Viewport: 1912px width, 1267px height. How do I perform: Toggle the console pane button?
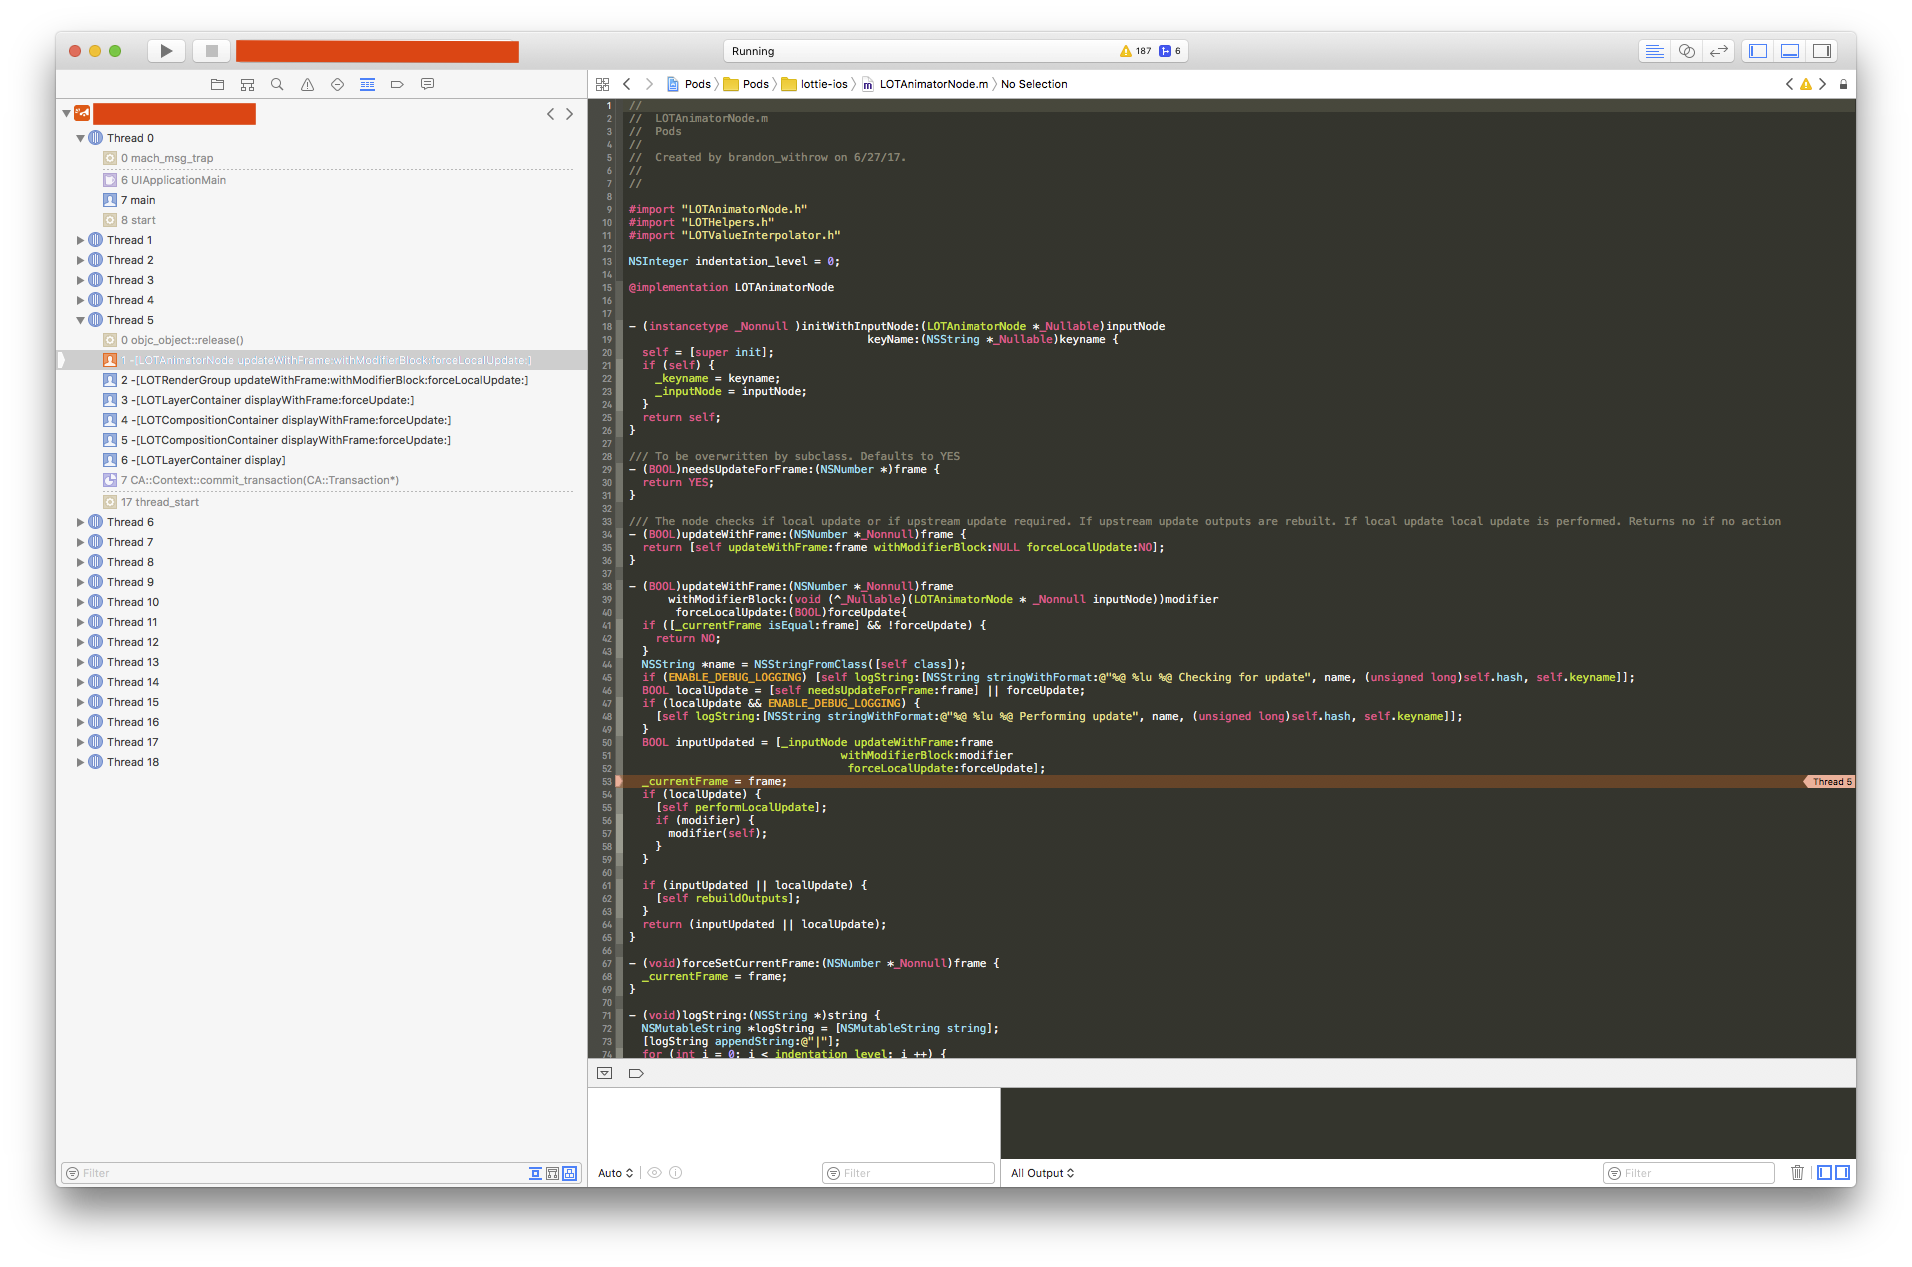[x=1842, y=1173]
